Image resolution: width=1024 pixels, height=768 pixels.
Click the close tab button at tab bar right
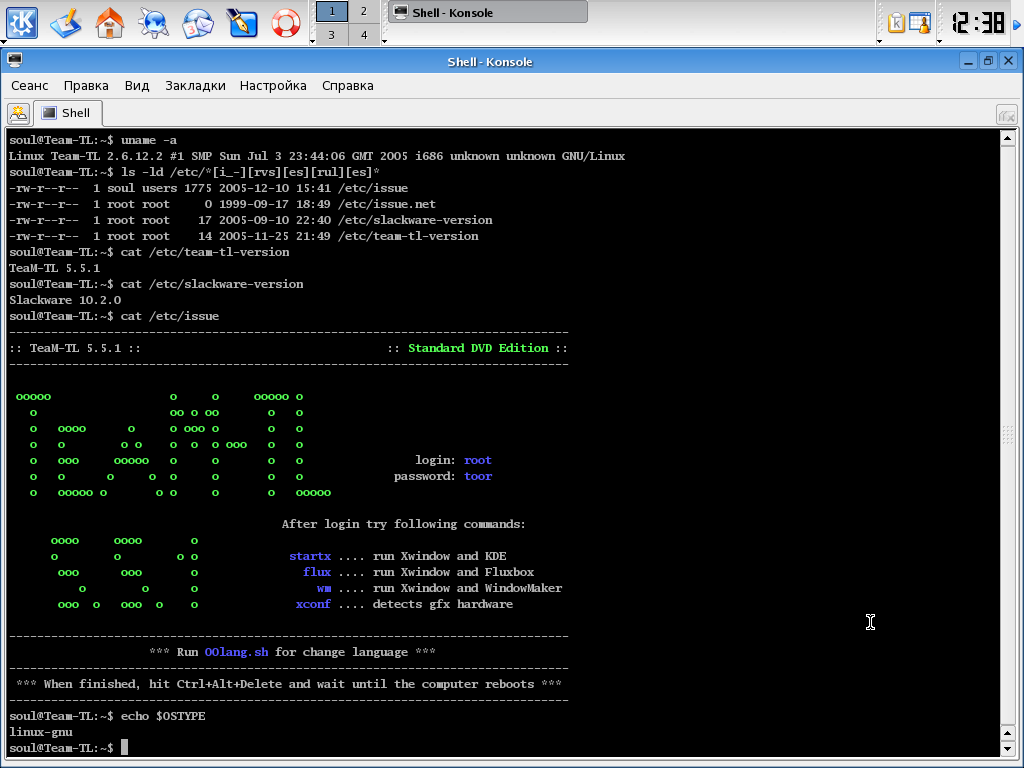click(x=1006, y=116)
